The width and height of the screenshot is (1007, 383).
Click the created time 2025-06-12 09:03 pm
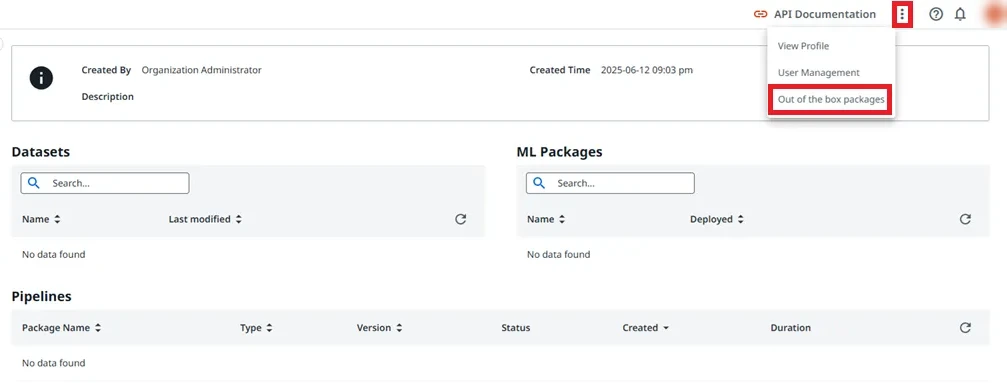pos(647,70)
